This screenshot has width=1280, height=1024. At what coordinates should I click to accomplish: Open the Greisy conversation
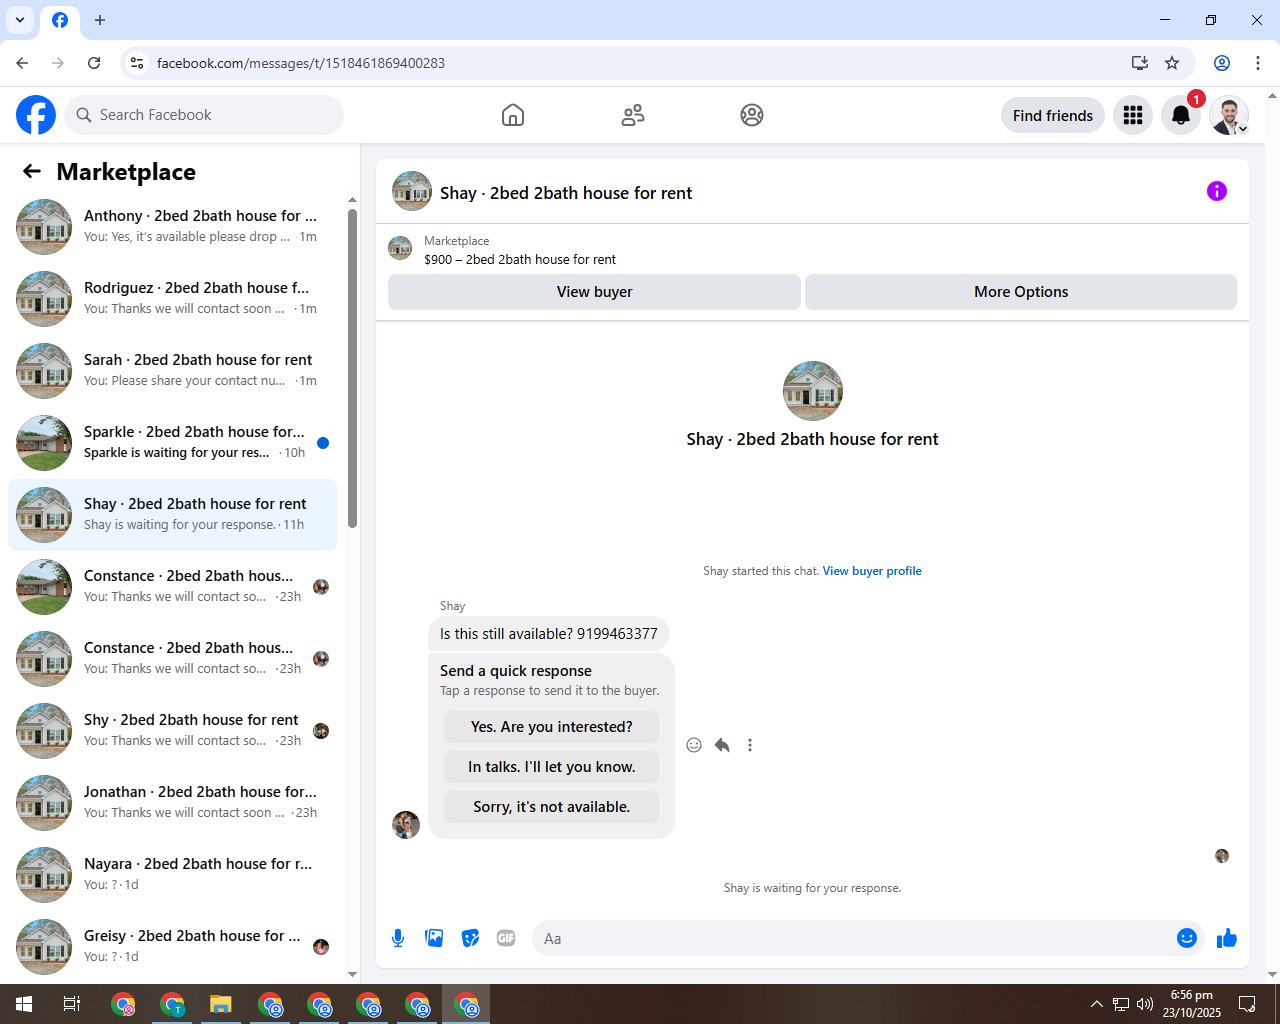pos(172,946)
